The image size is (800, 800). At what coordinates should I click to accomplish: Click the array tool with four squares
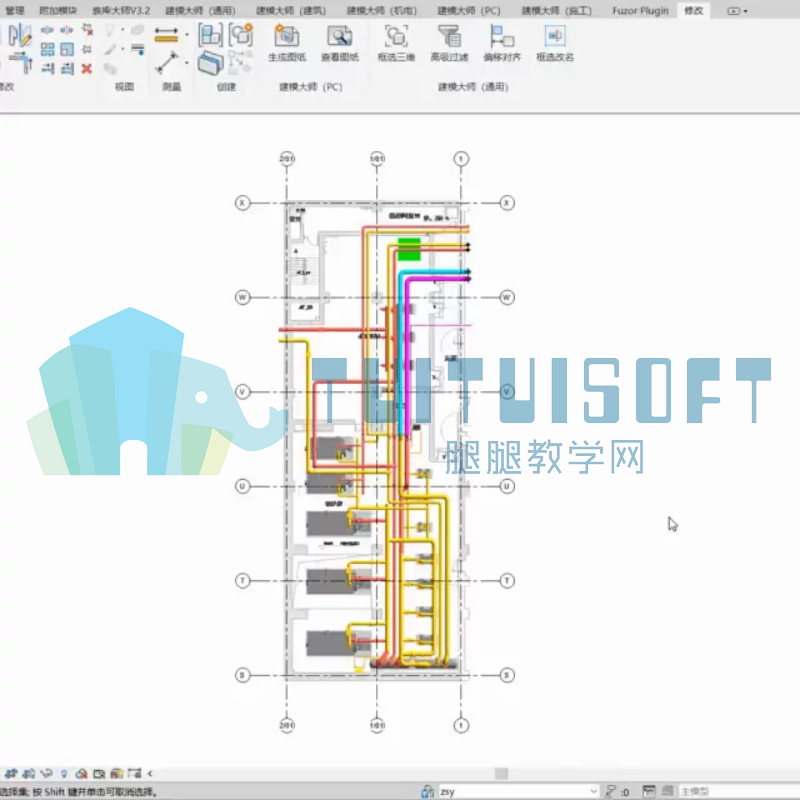pos(47,49)
